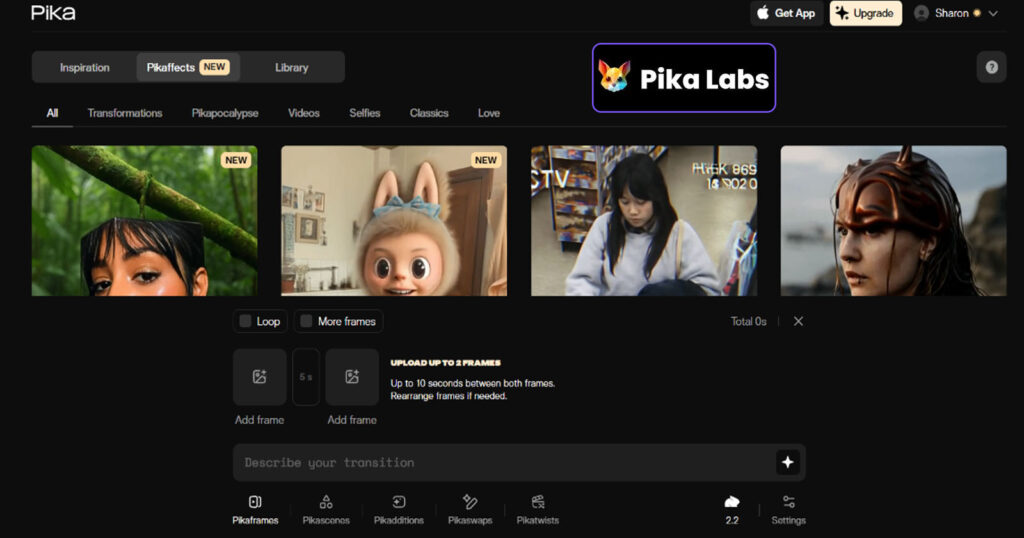This screenshot has width=1024, height=538.
Task: Click the Sharon profile avatar
Action: point(921,13)
